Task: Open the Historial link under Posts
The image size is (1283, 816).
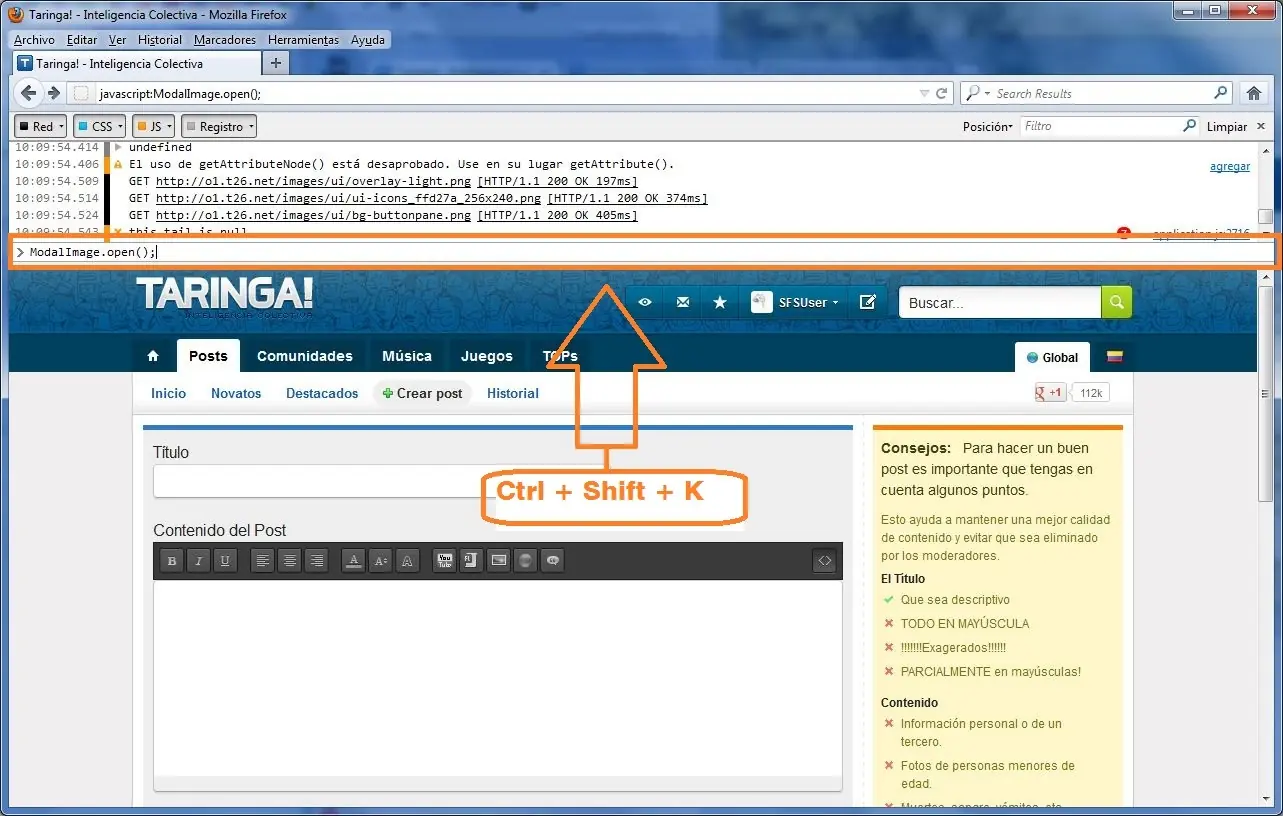Action: pos(513,393)
